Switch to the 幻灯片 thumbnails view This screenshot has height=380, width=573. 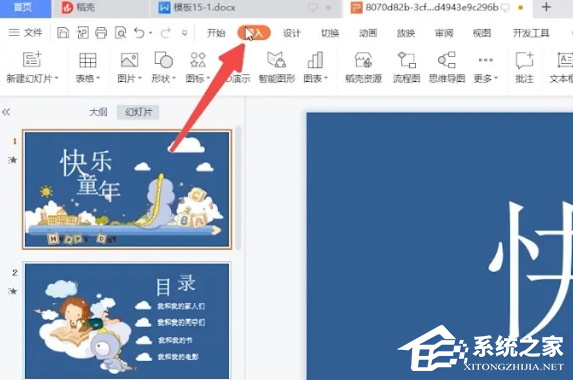coord(138,112)
